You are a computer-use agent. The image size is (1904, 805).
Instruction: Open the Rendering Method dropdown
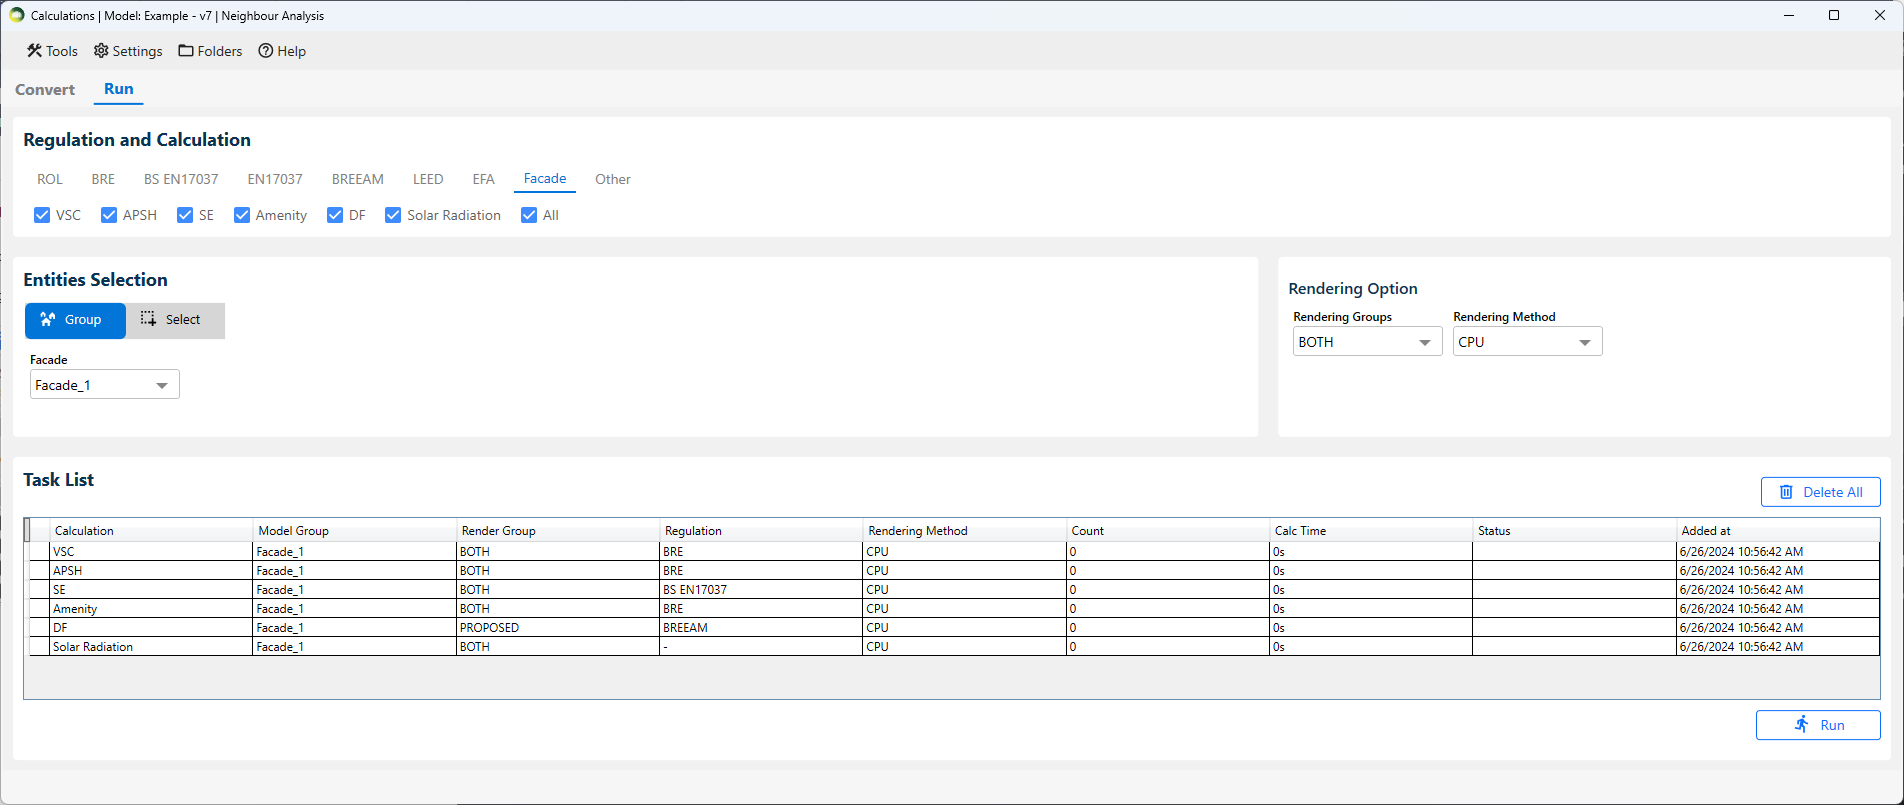pyautogui.click(x=1584, y=342)
